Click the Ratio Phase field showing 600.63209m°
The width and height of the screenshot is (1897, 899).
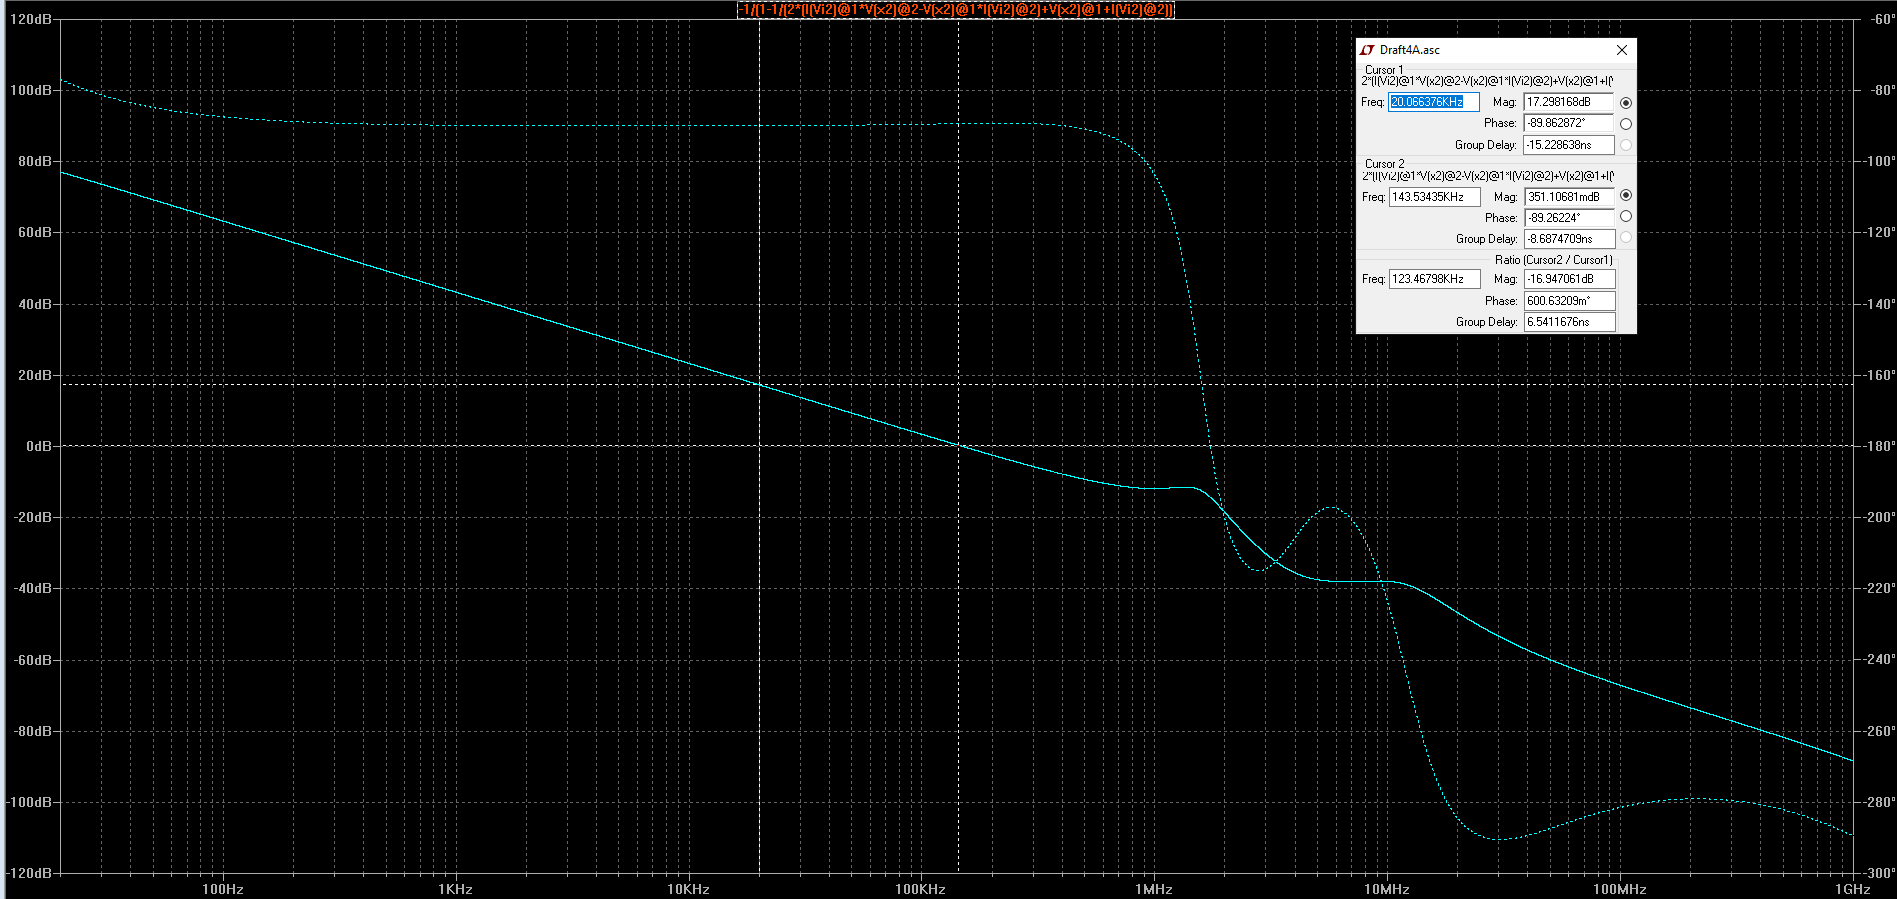pos(1569,301)
